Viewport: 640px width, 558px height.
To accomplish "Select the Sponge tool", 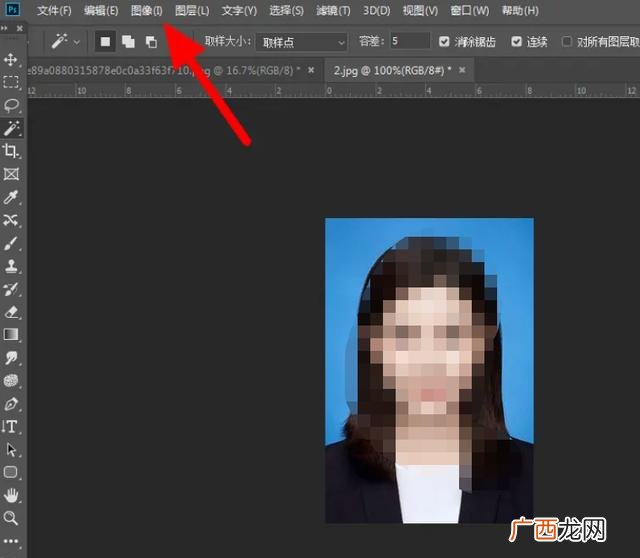I will (x=11, y=381).
